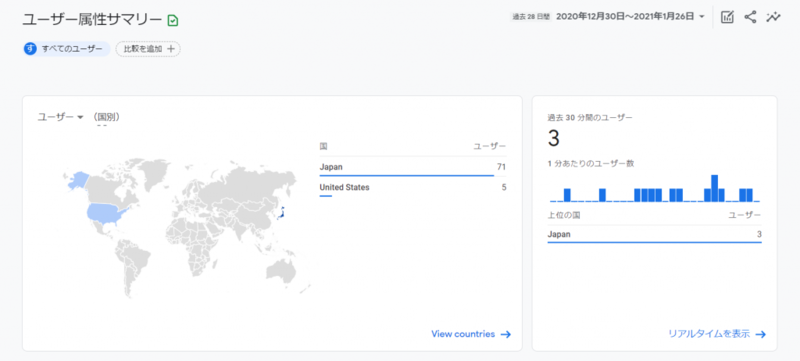
Task: Click the United States region on map
Action: pos(107,213)
